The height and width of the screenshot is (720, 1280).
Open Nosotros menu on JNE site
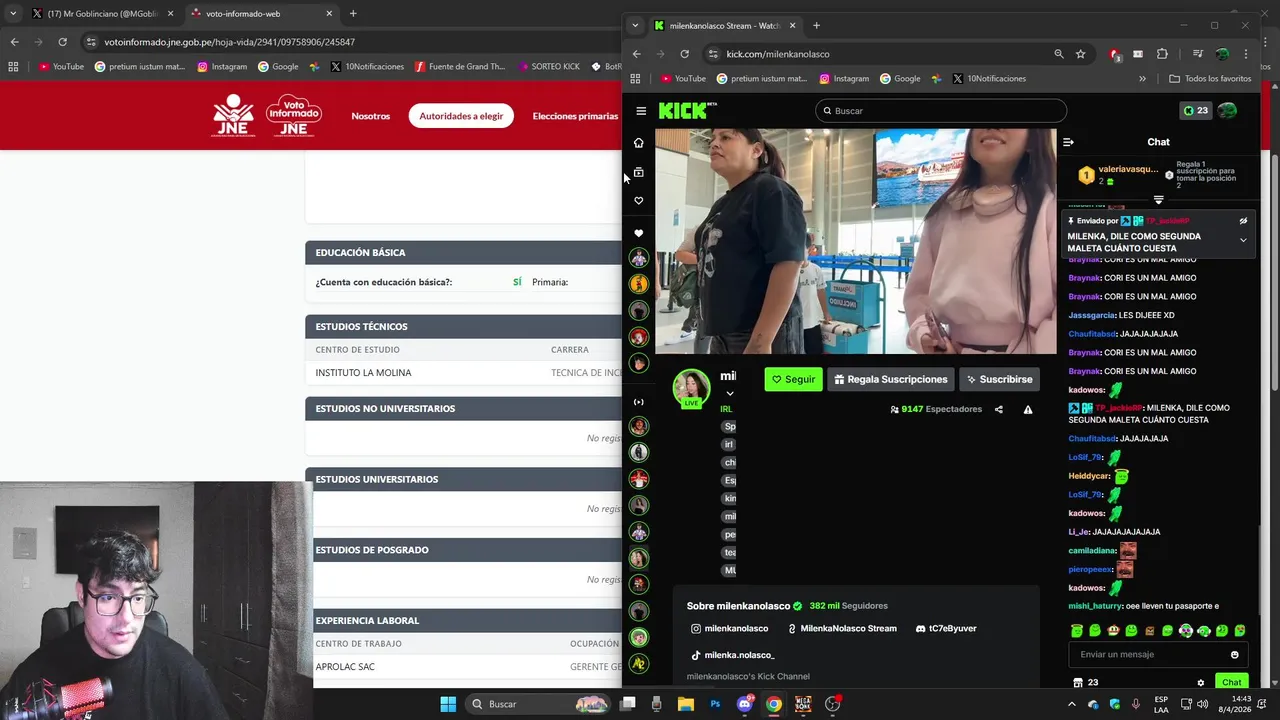pos(371,116)
